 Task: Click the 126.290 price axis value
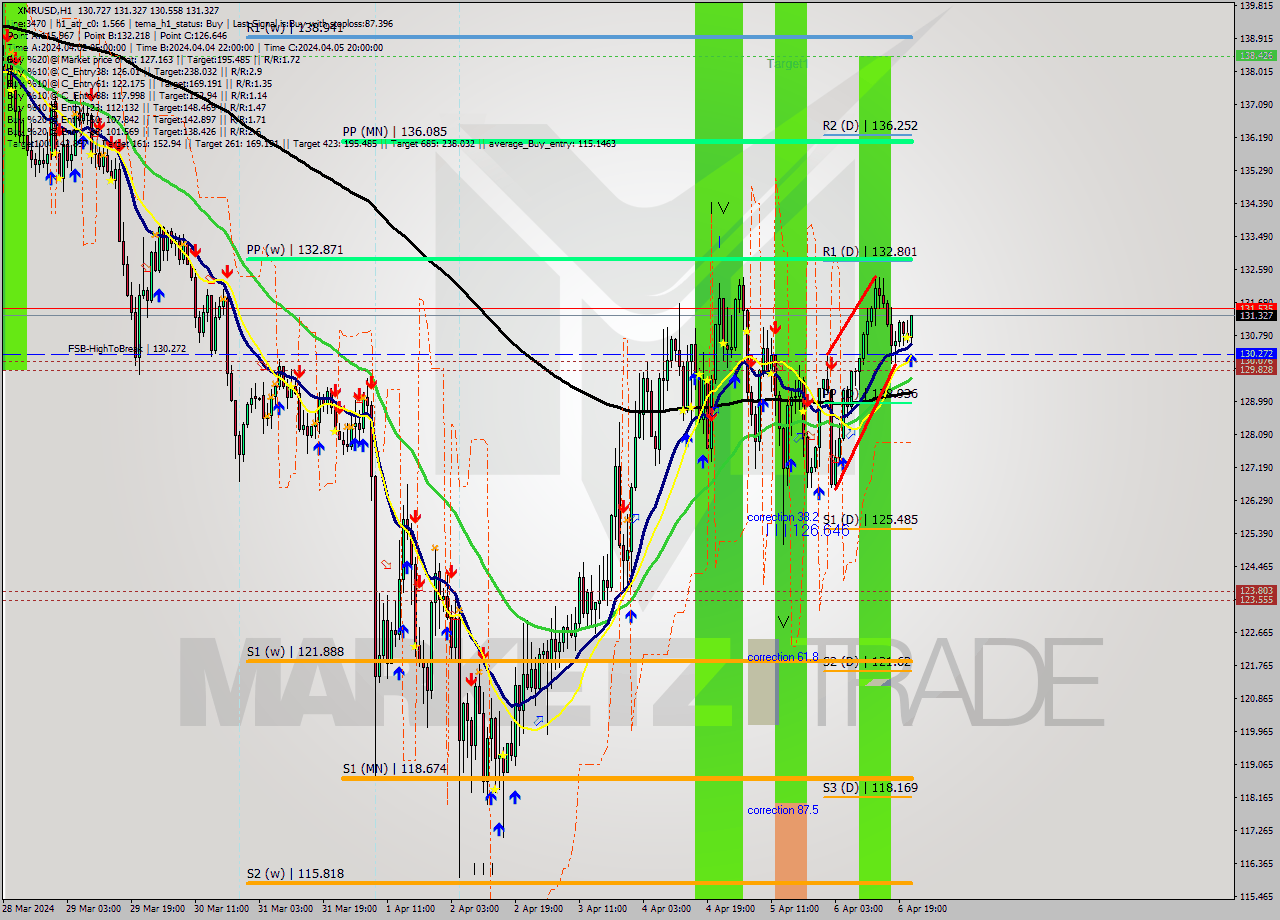1256,500
